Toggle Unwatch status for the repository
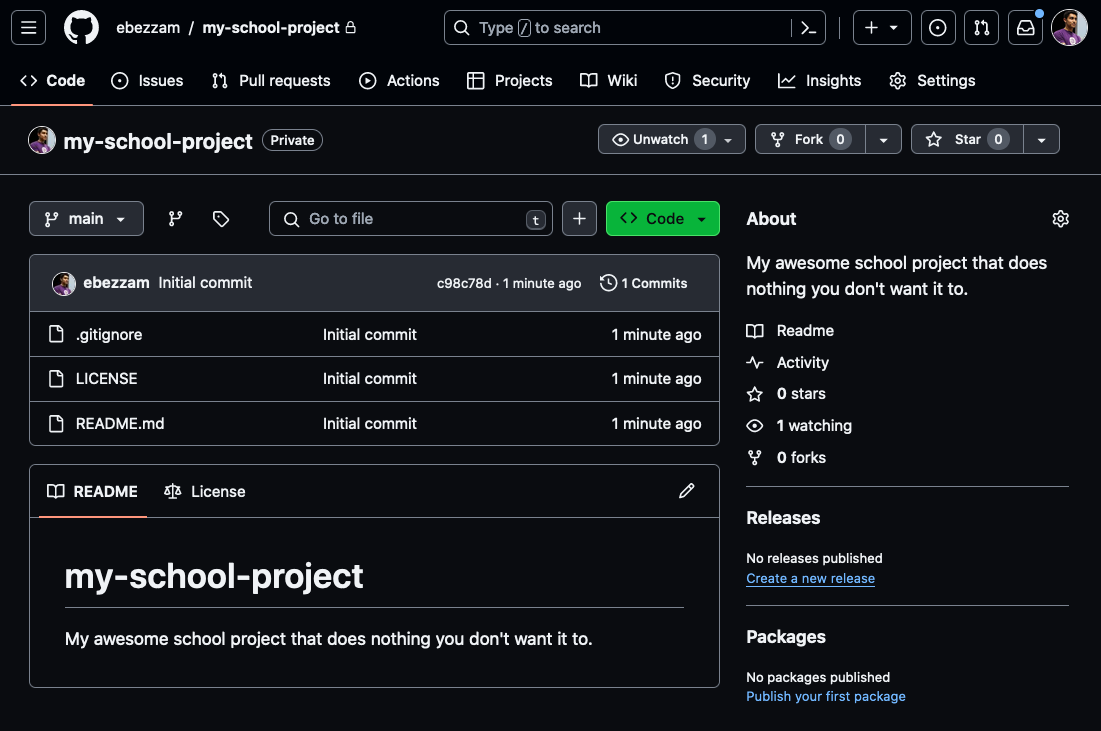Image resolution: width=1101 pixels, height=731 pixels. pos(660,139)
